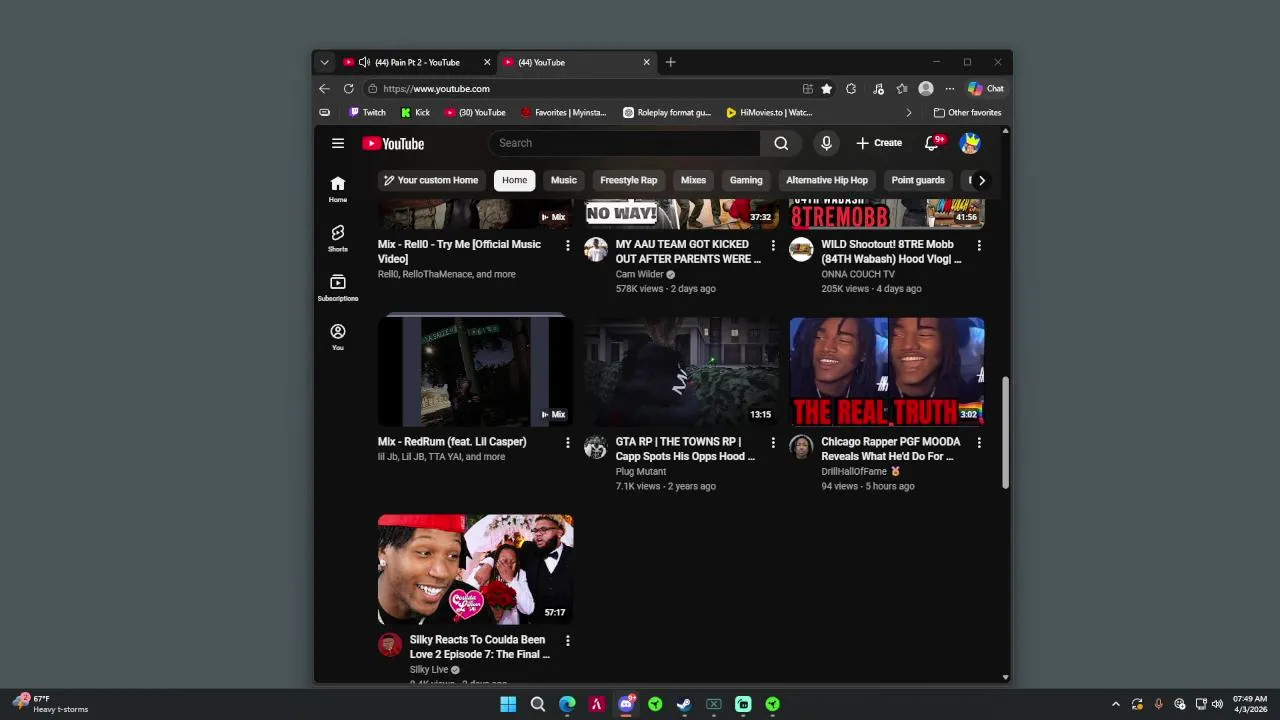
Task: Open Copilot Chat button
Action: [x=985, y=88]
